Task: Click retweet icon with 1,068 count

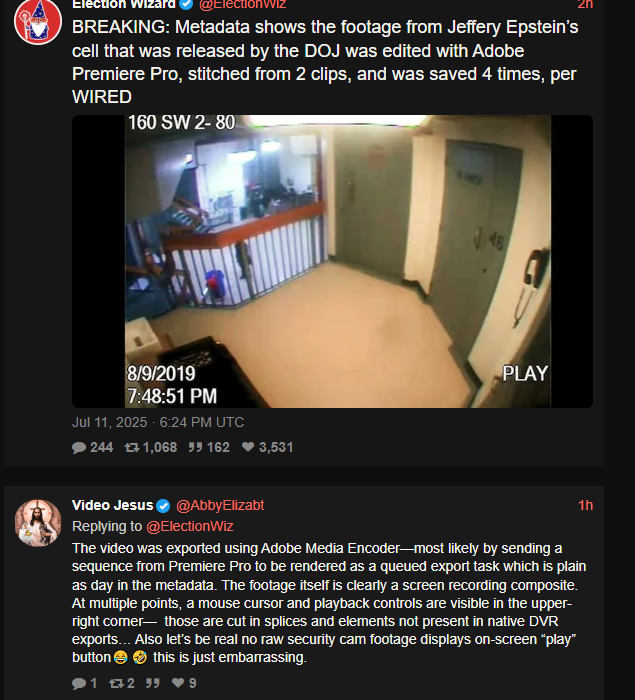Action: point(132,447)
